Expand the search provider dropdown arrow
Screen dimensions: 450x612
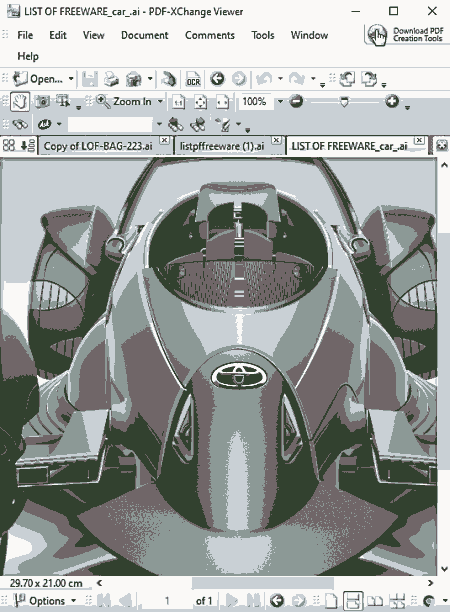pyautogui.click(x=59, y=125)
